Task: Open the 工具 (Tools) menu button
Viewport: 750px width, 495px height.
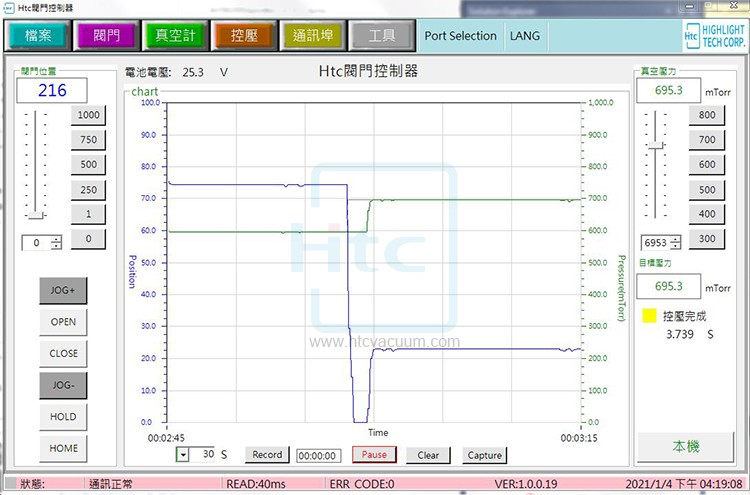Action: [382, 35]
